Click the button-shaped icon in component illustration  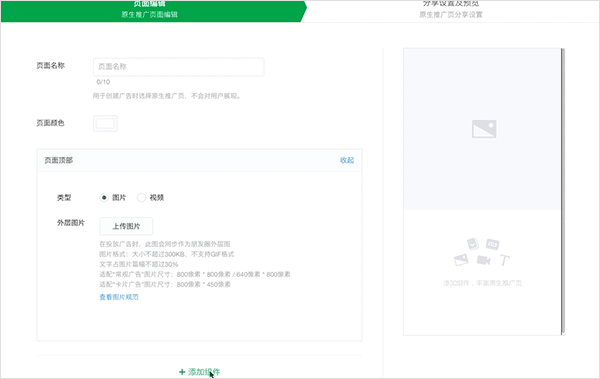click(492, 244)
